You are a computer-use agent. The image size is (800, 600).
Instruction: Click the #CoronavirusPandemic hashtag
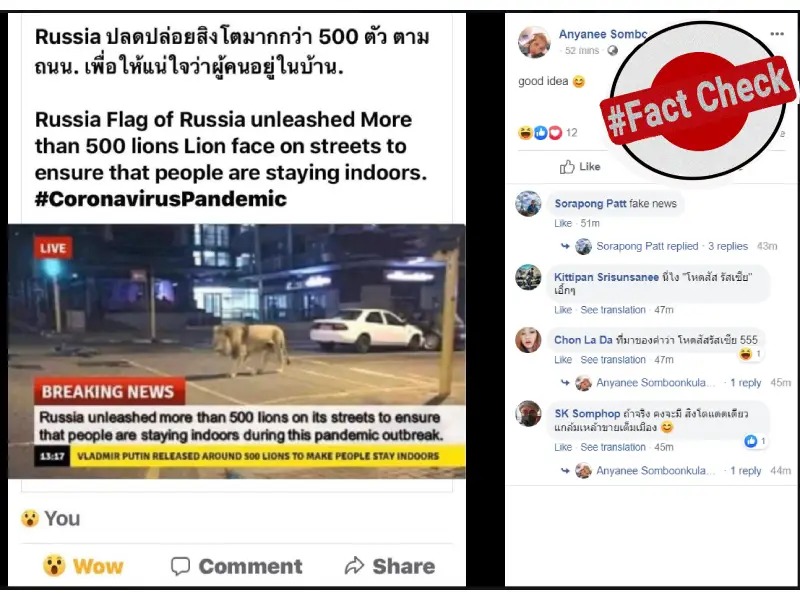click(x=161, y=199)
